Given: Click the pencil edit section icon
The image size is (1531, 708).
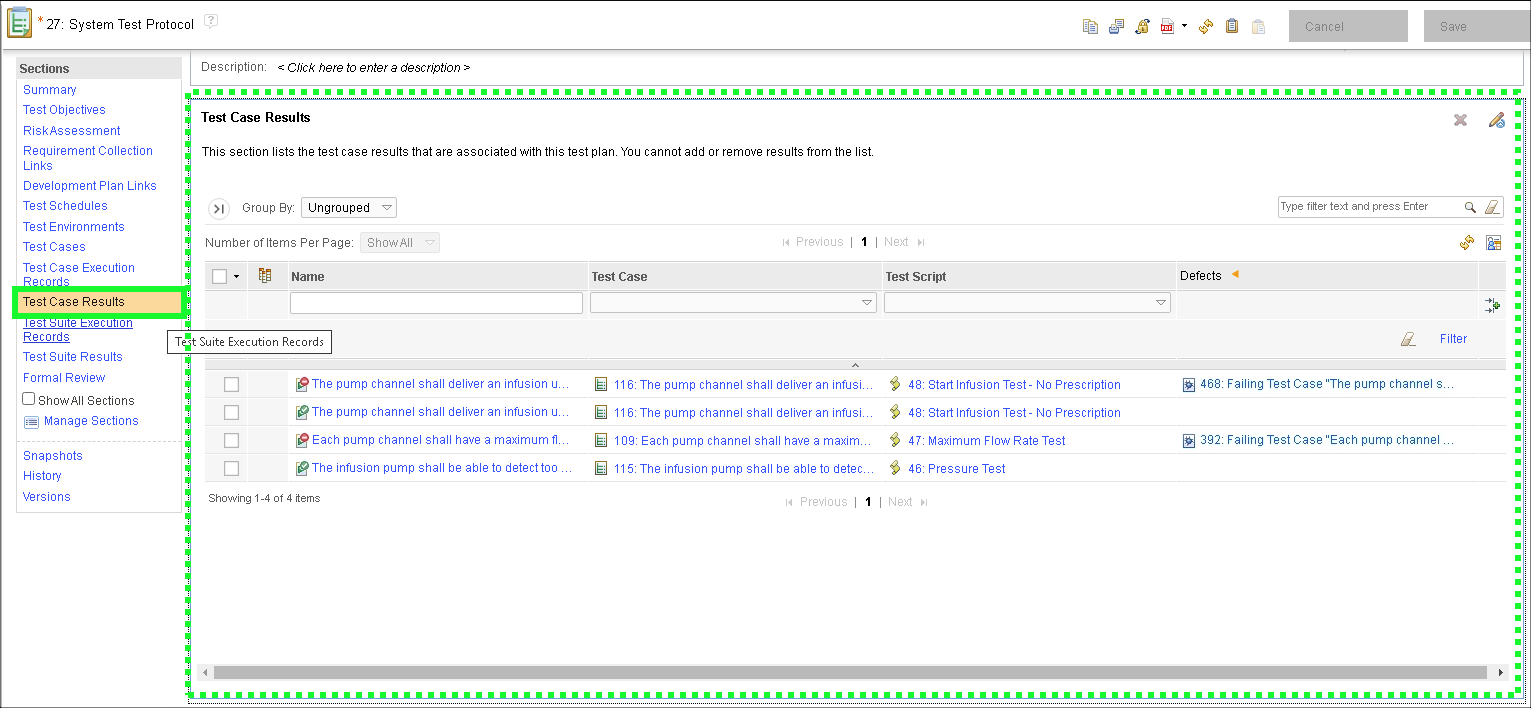Looking at the screenshot, I should click(x=1496, y=120).
